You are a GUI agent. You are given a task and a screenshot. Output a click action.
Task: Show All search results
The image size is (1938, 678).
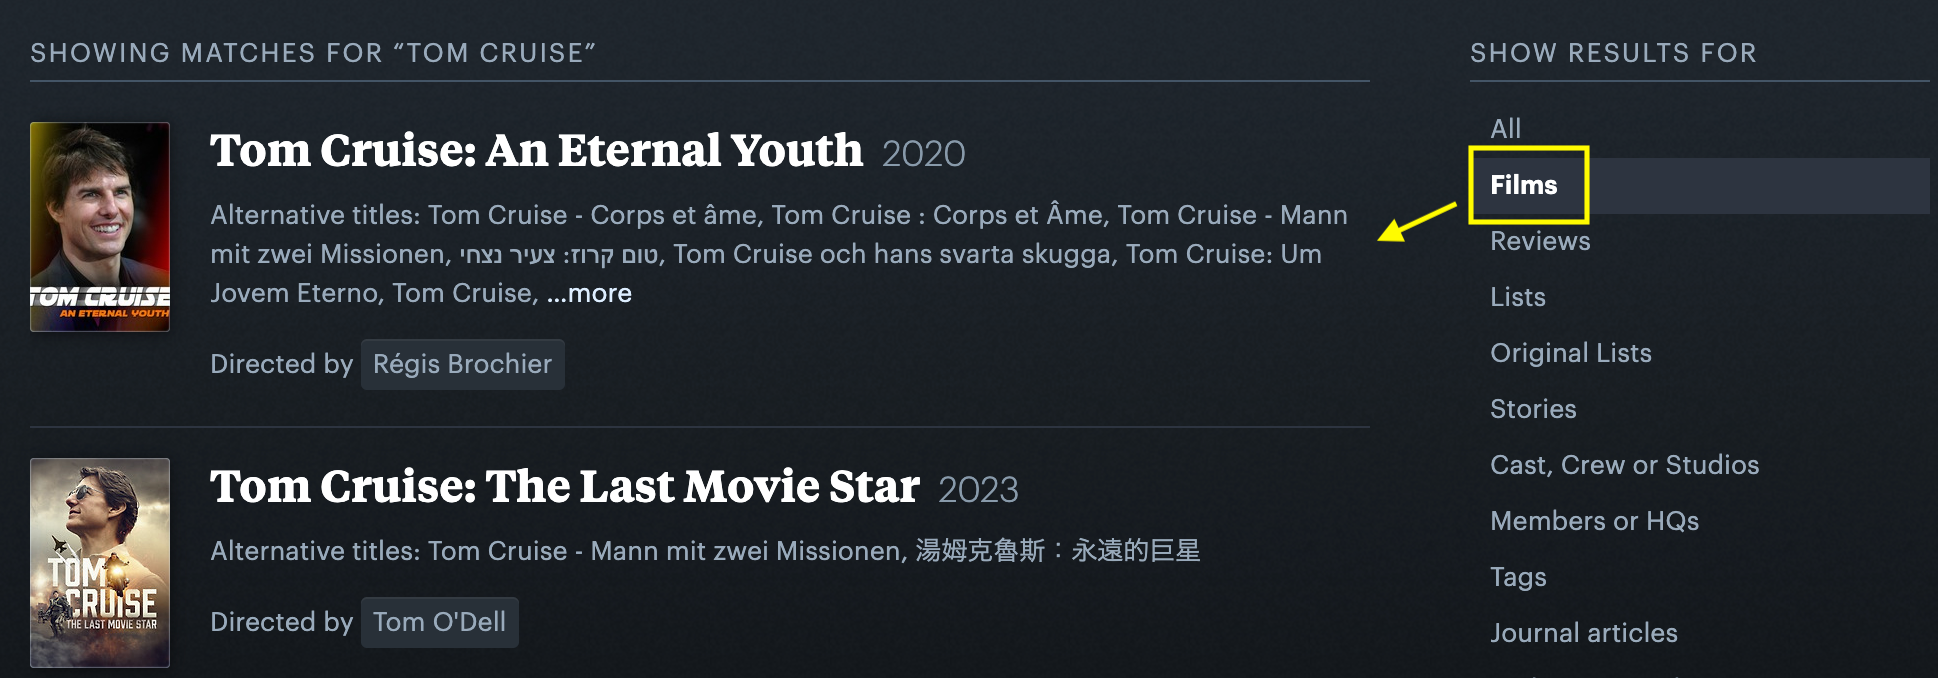pyautogui.click(x=1505, y=128)
